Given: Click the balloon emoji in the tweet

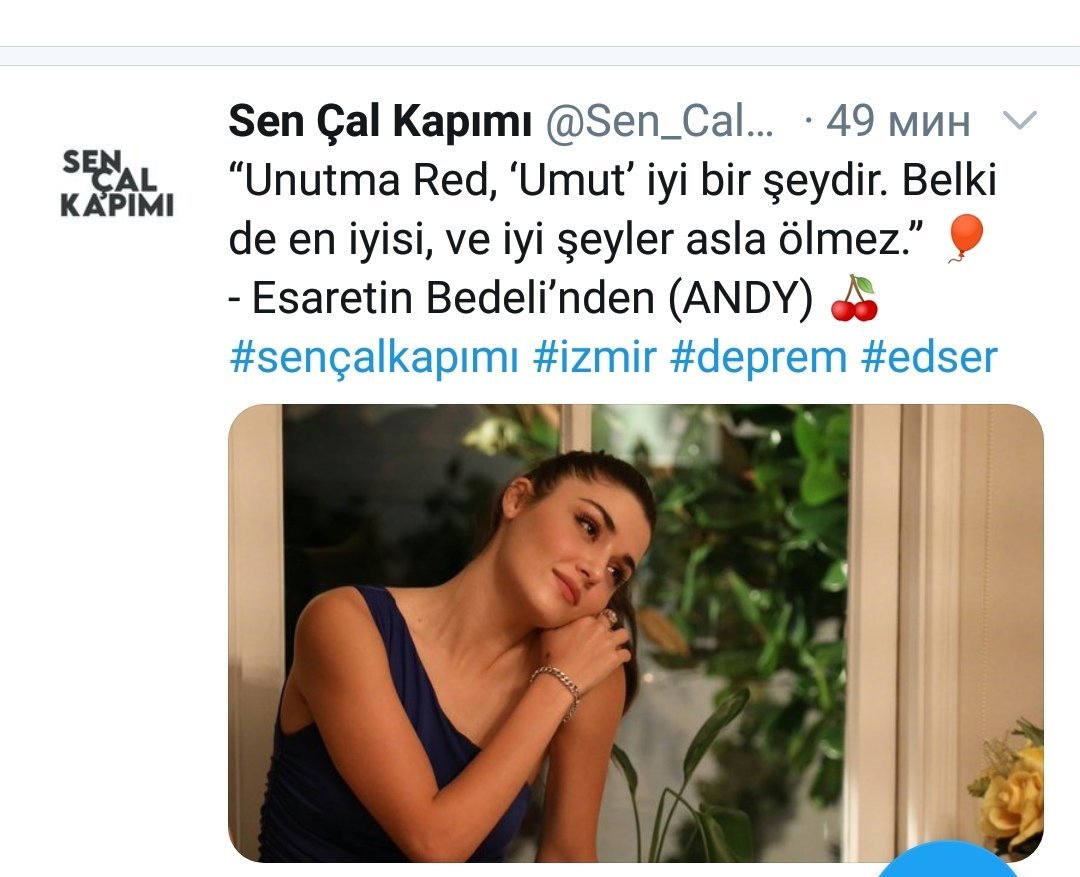Looking at the screenshot, I should (x=966, y=238).
